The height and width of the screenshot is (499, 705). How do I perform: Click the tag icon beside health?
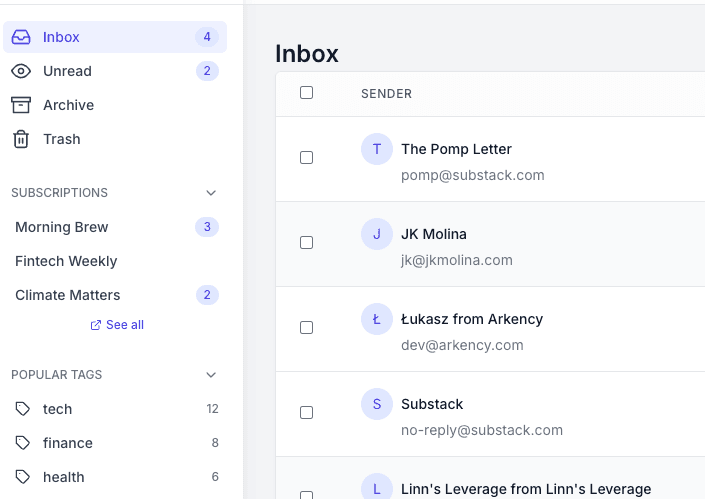click(x=22, y=477)
